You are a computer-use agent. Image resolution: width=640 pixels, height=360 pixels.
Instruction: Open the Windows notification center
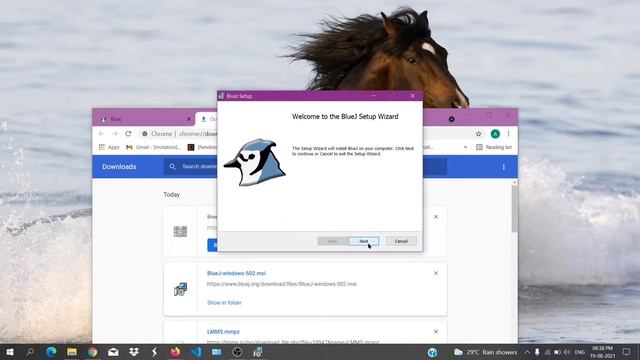pos(626,352)
